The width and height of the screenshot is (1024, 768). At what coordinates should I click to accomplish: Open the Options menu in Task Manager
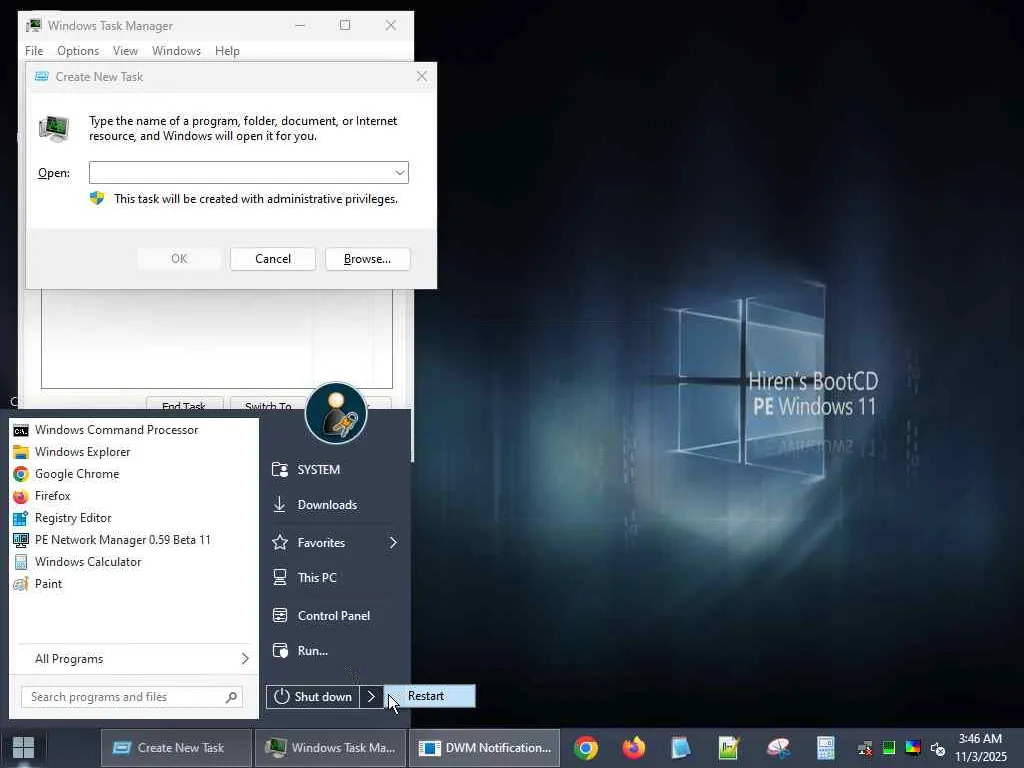pos(78,51)
